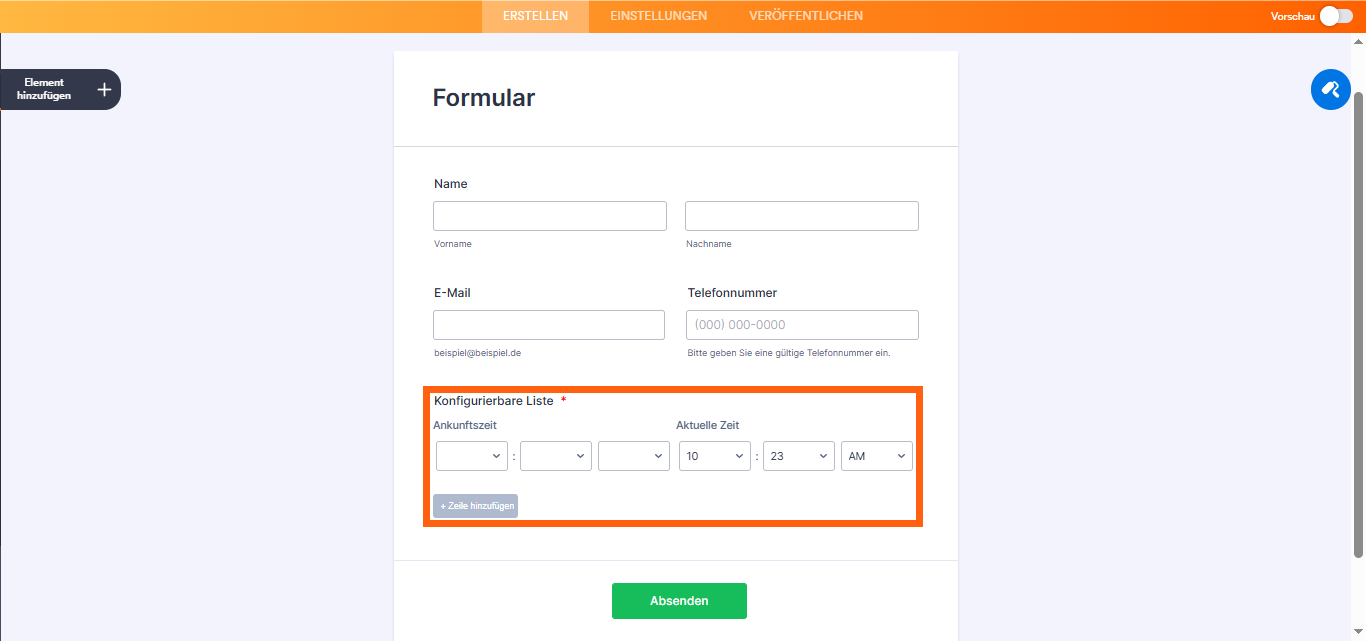Screen dimensions: 1366x641
Task: Click the Telefonnummer input field
Action: pyautogui.click(x=802, y=325)
